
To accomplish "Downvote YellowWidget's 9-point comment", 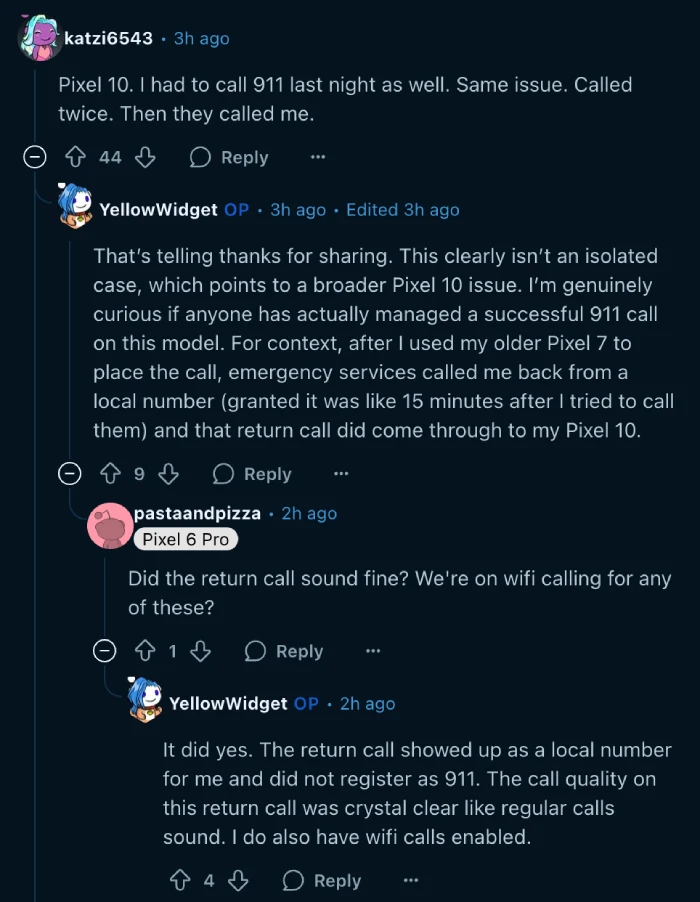I will 169,474.
